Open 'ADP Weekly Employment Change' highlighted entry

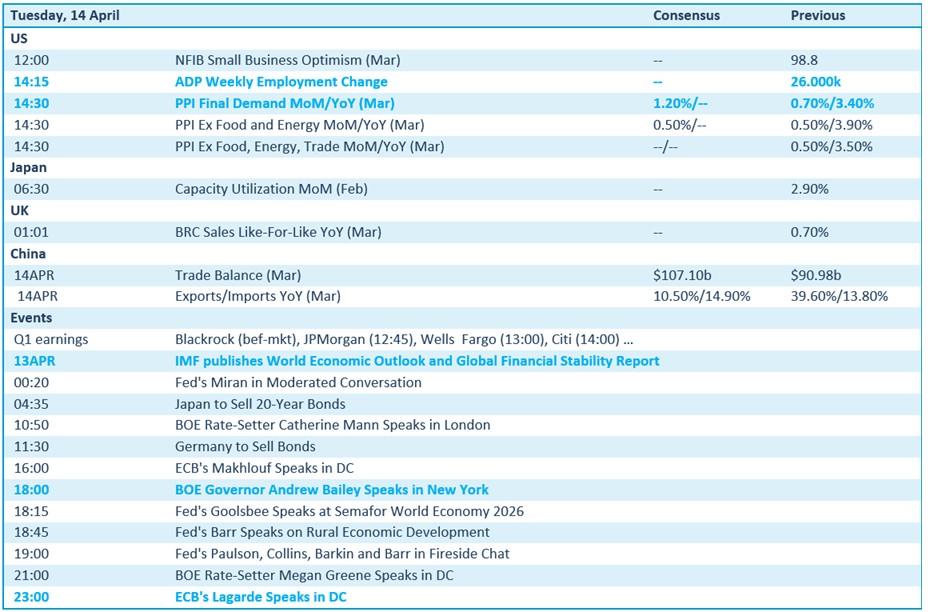coord(281,82)
